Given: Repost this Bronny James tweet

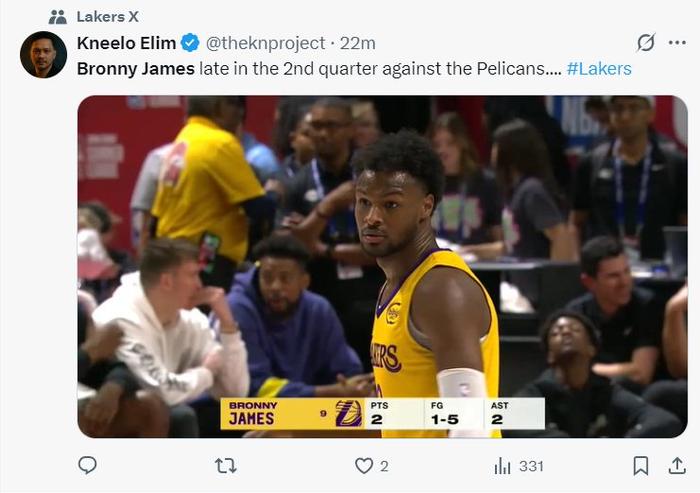Looking at the screenshot, I should [x=226, y=465].
